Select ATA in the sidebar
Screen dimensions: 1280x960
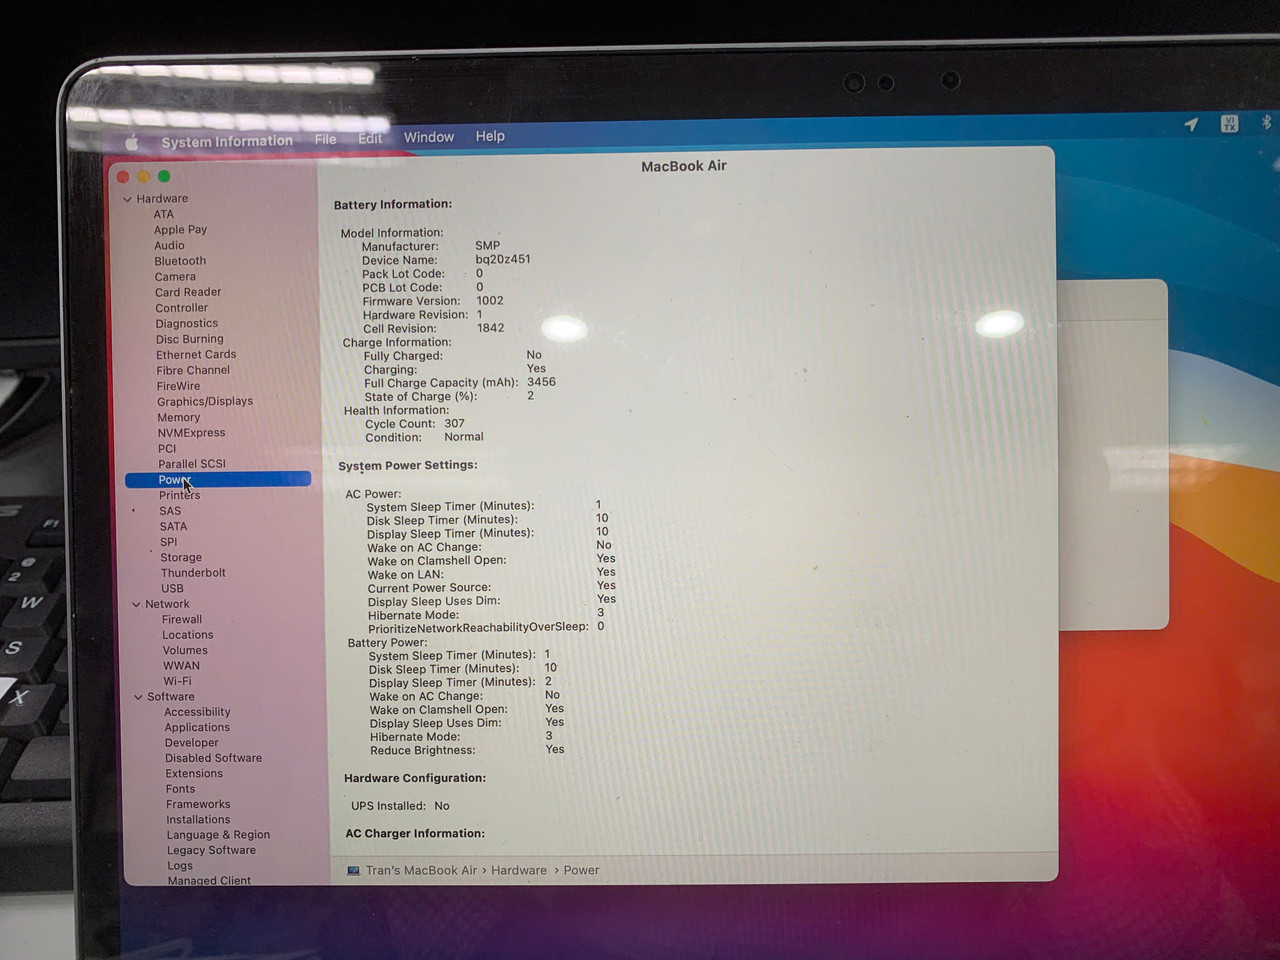point(164,214)
